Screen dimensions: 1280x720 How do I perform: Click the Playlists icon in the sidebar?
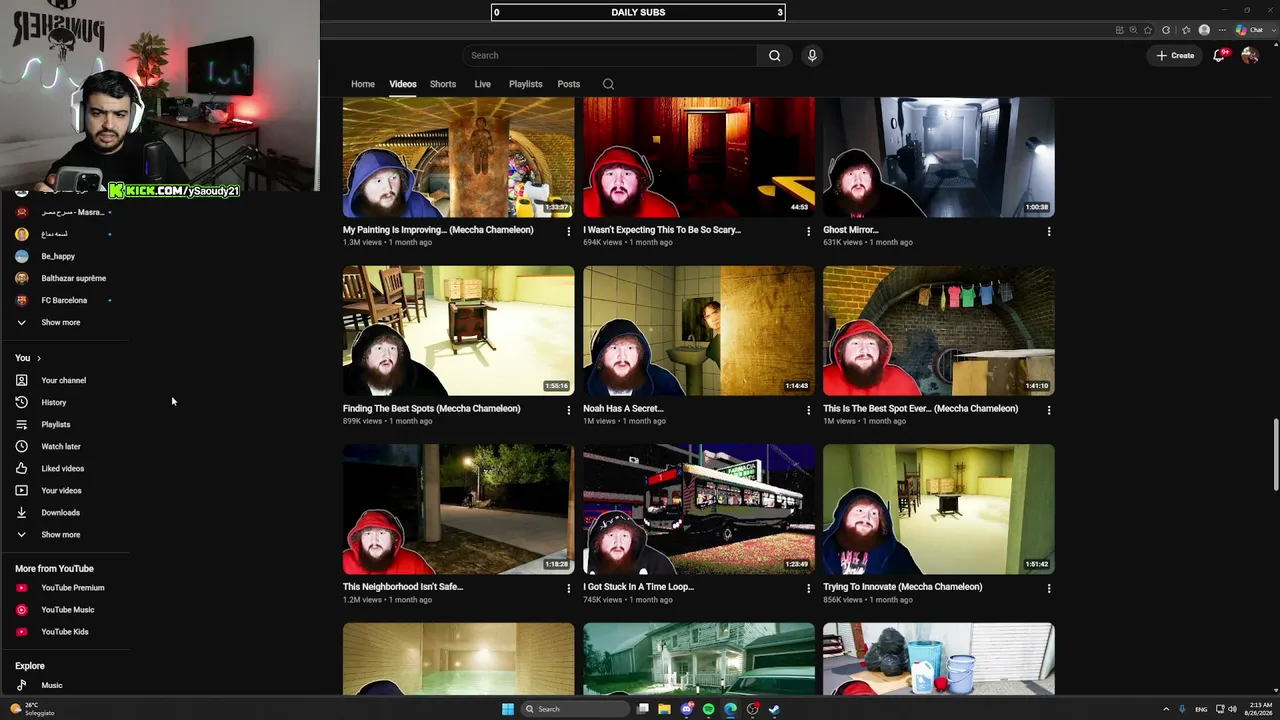pyautogui.click(x=21, y=424)
